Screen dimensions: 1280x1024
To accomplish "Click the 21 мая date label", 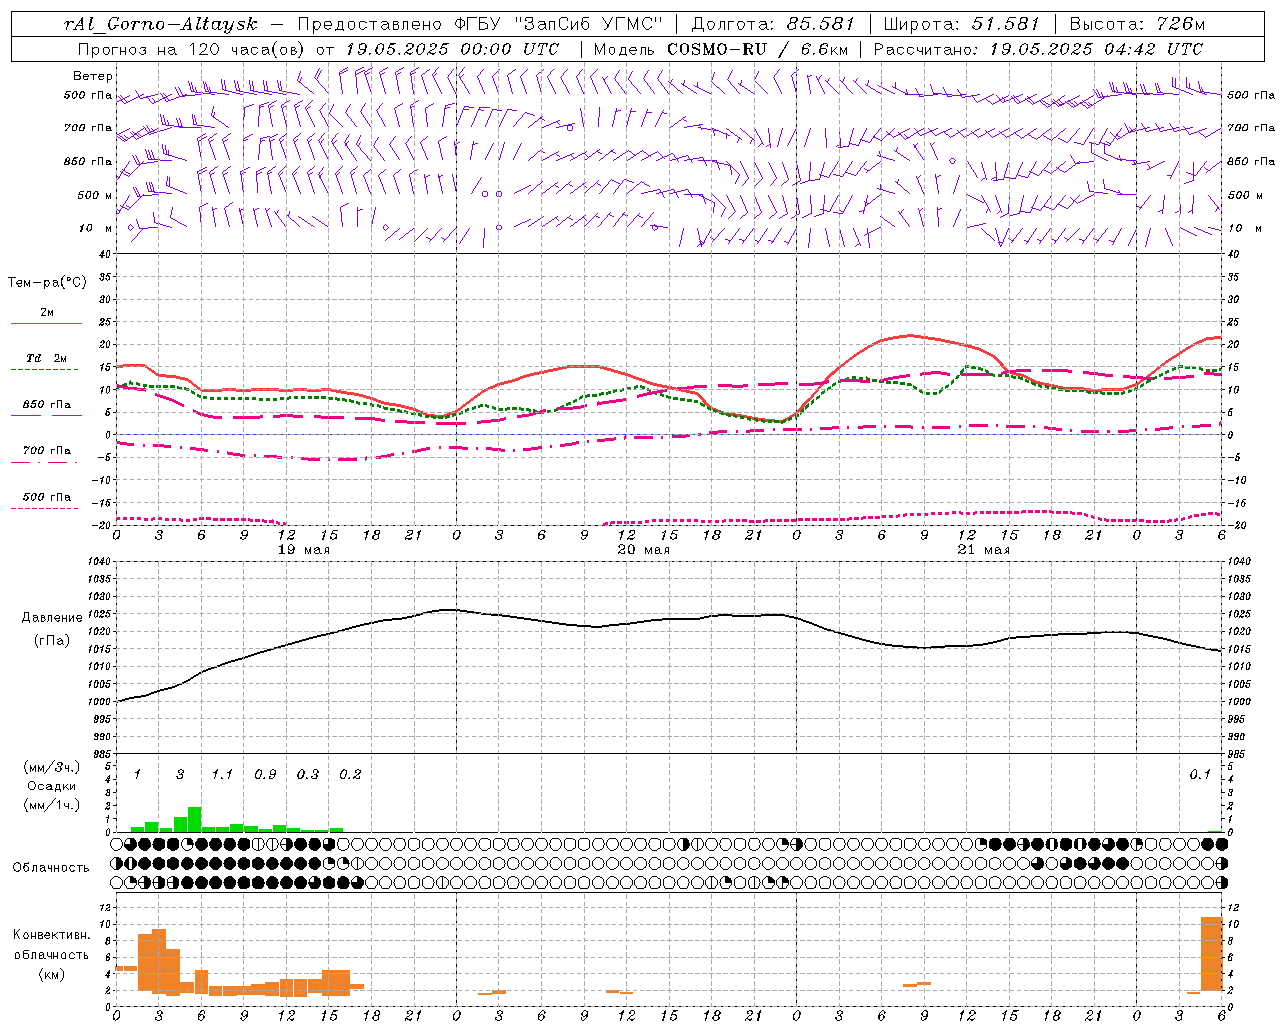I will (983, 550).
